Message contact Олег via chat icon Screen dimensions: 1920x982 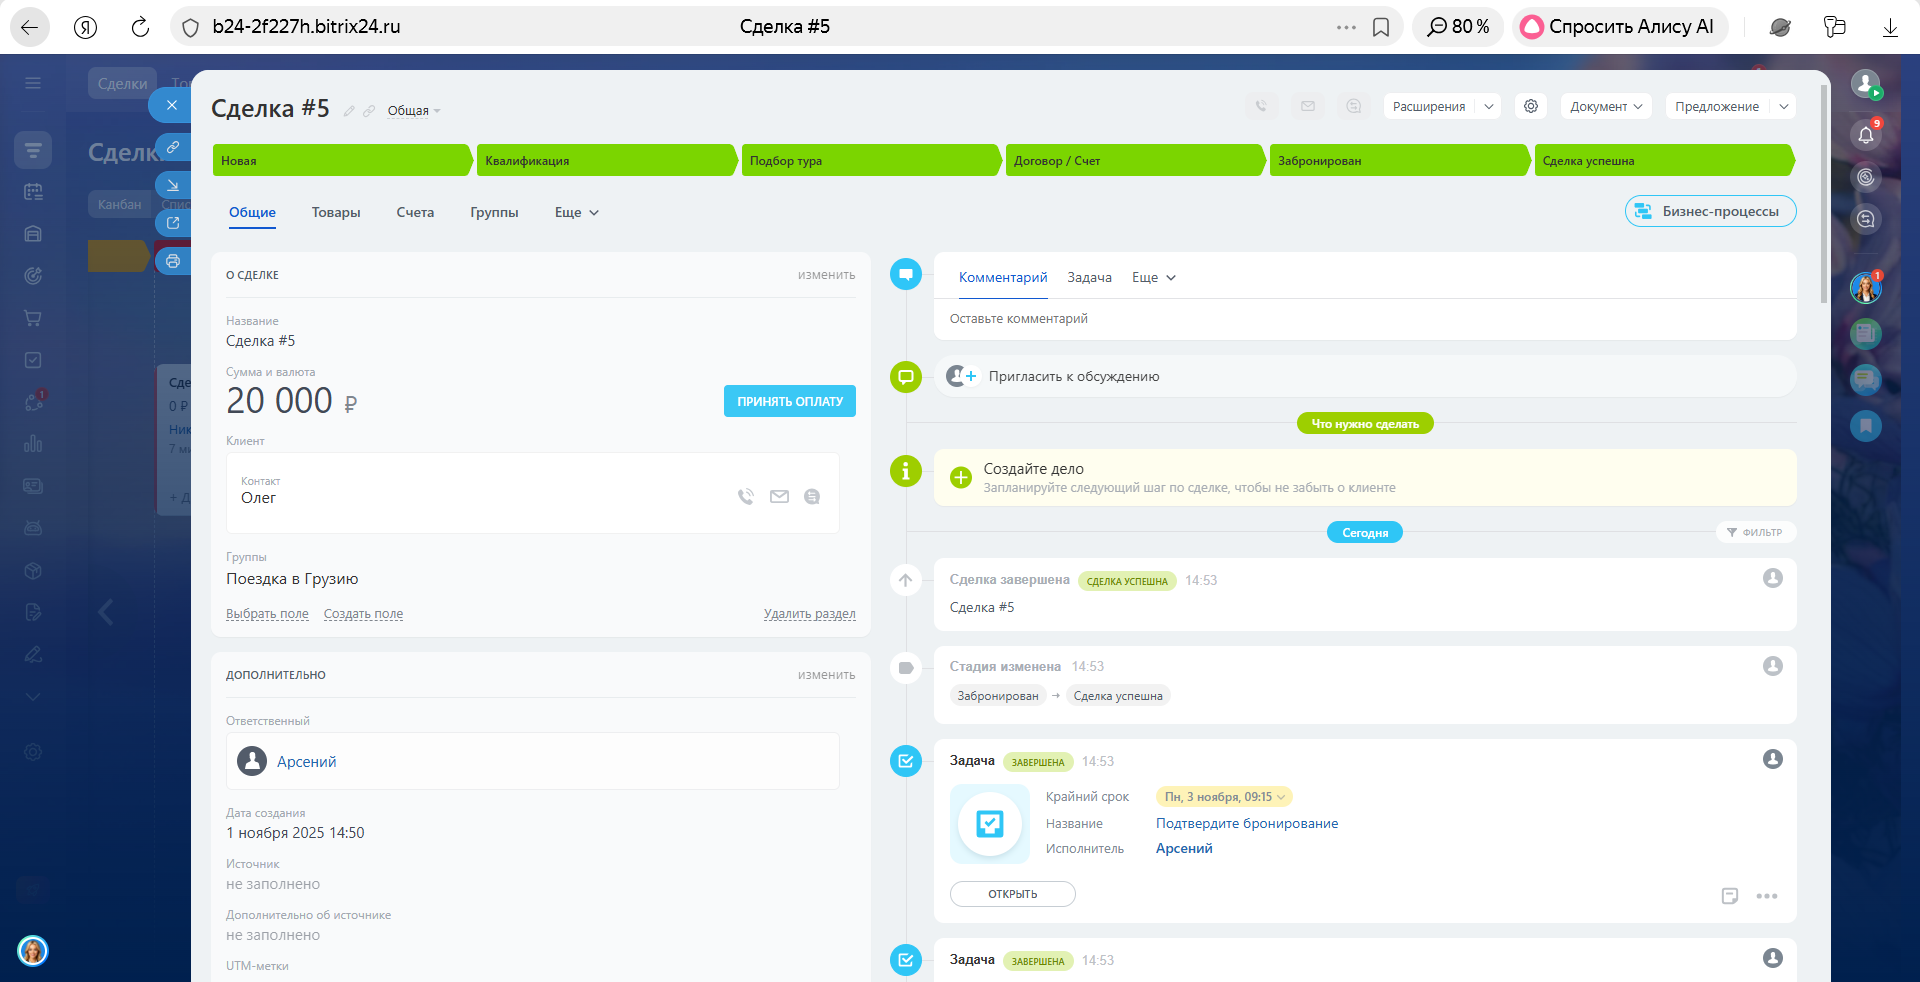(812, 496)
